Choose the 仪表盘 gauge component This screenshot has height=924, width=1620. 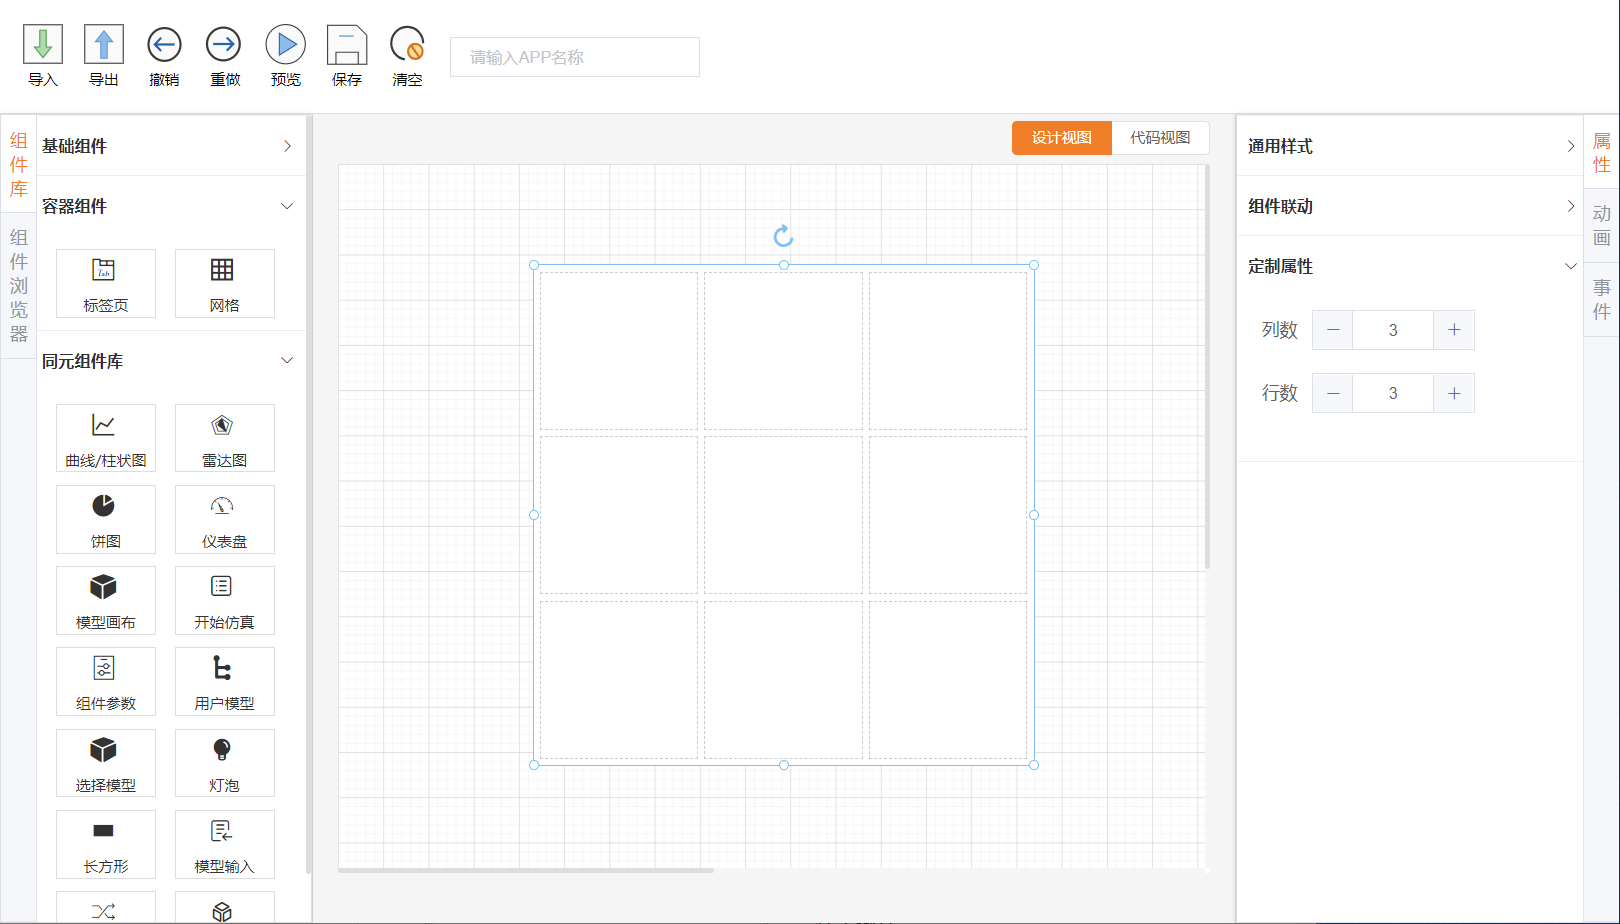(x=225, y=519)
